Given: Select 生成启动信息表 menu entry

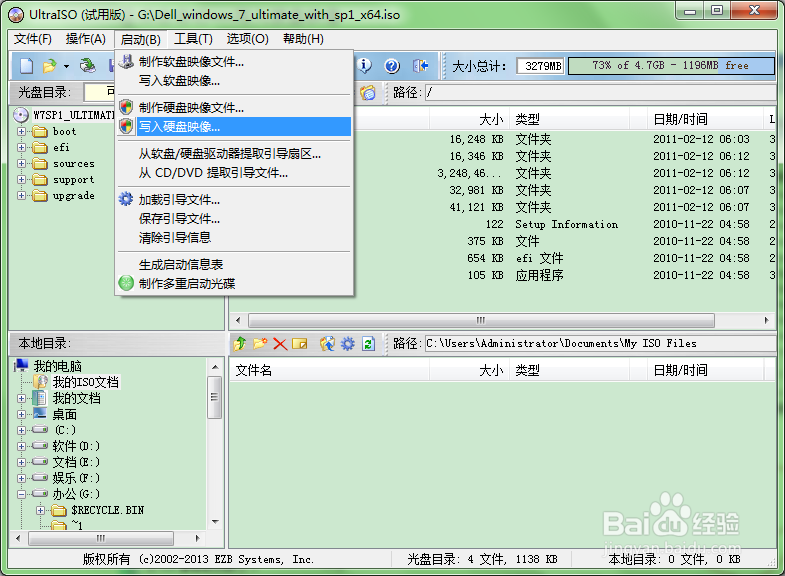Looking at the screenshot, I should pos(234,264).
